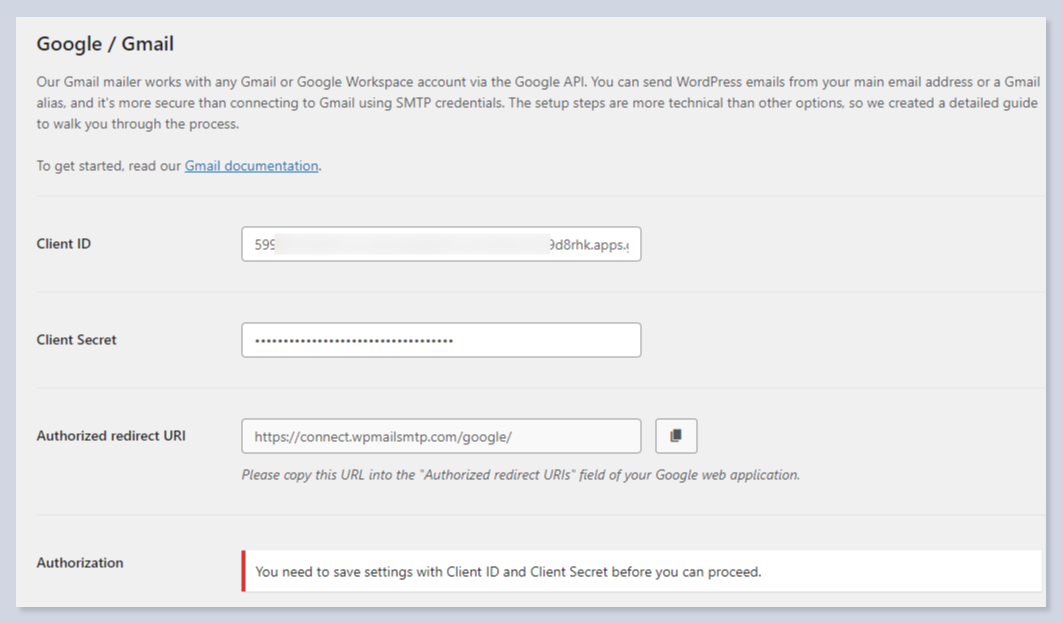
Task: Click the 'Authorized redirect URI' label
Action: pyautogui.click(x=111, y=436)
